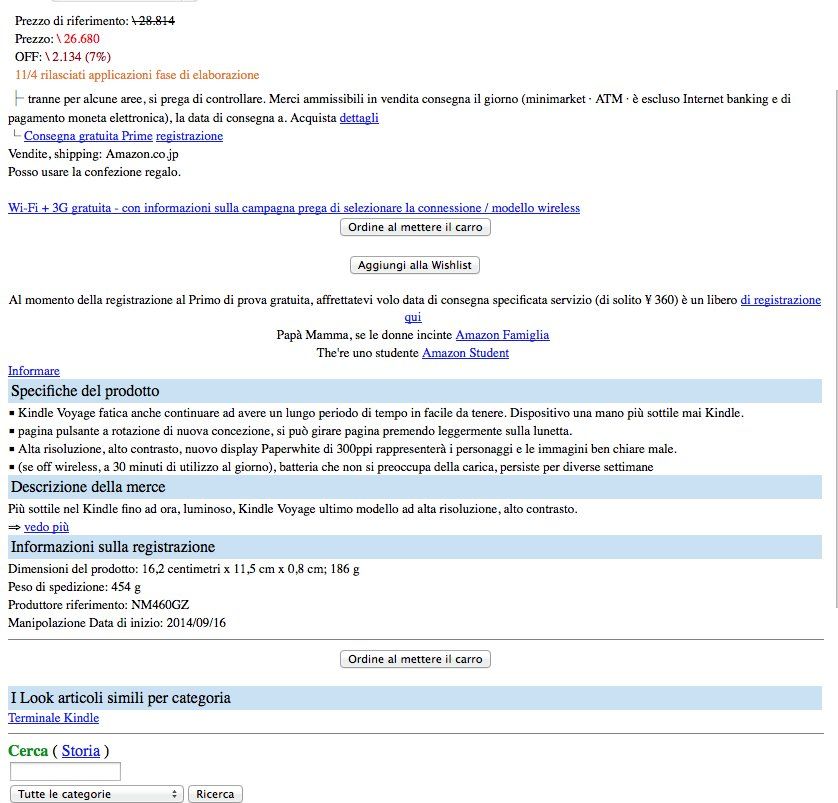Click the 'Peso di spedizione: 454 g' line

[74, 587]
